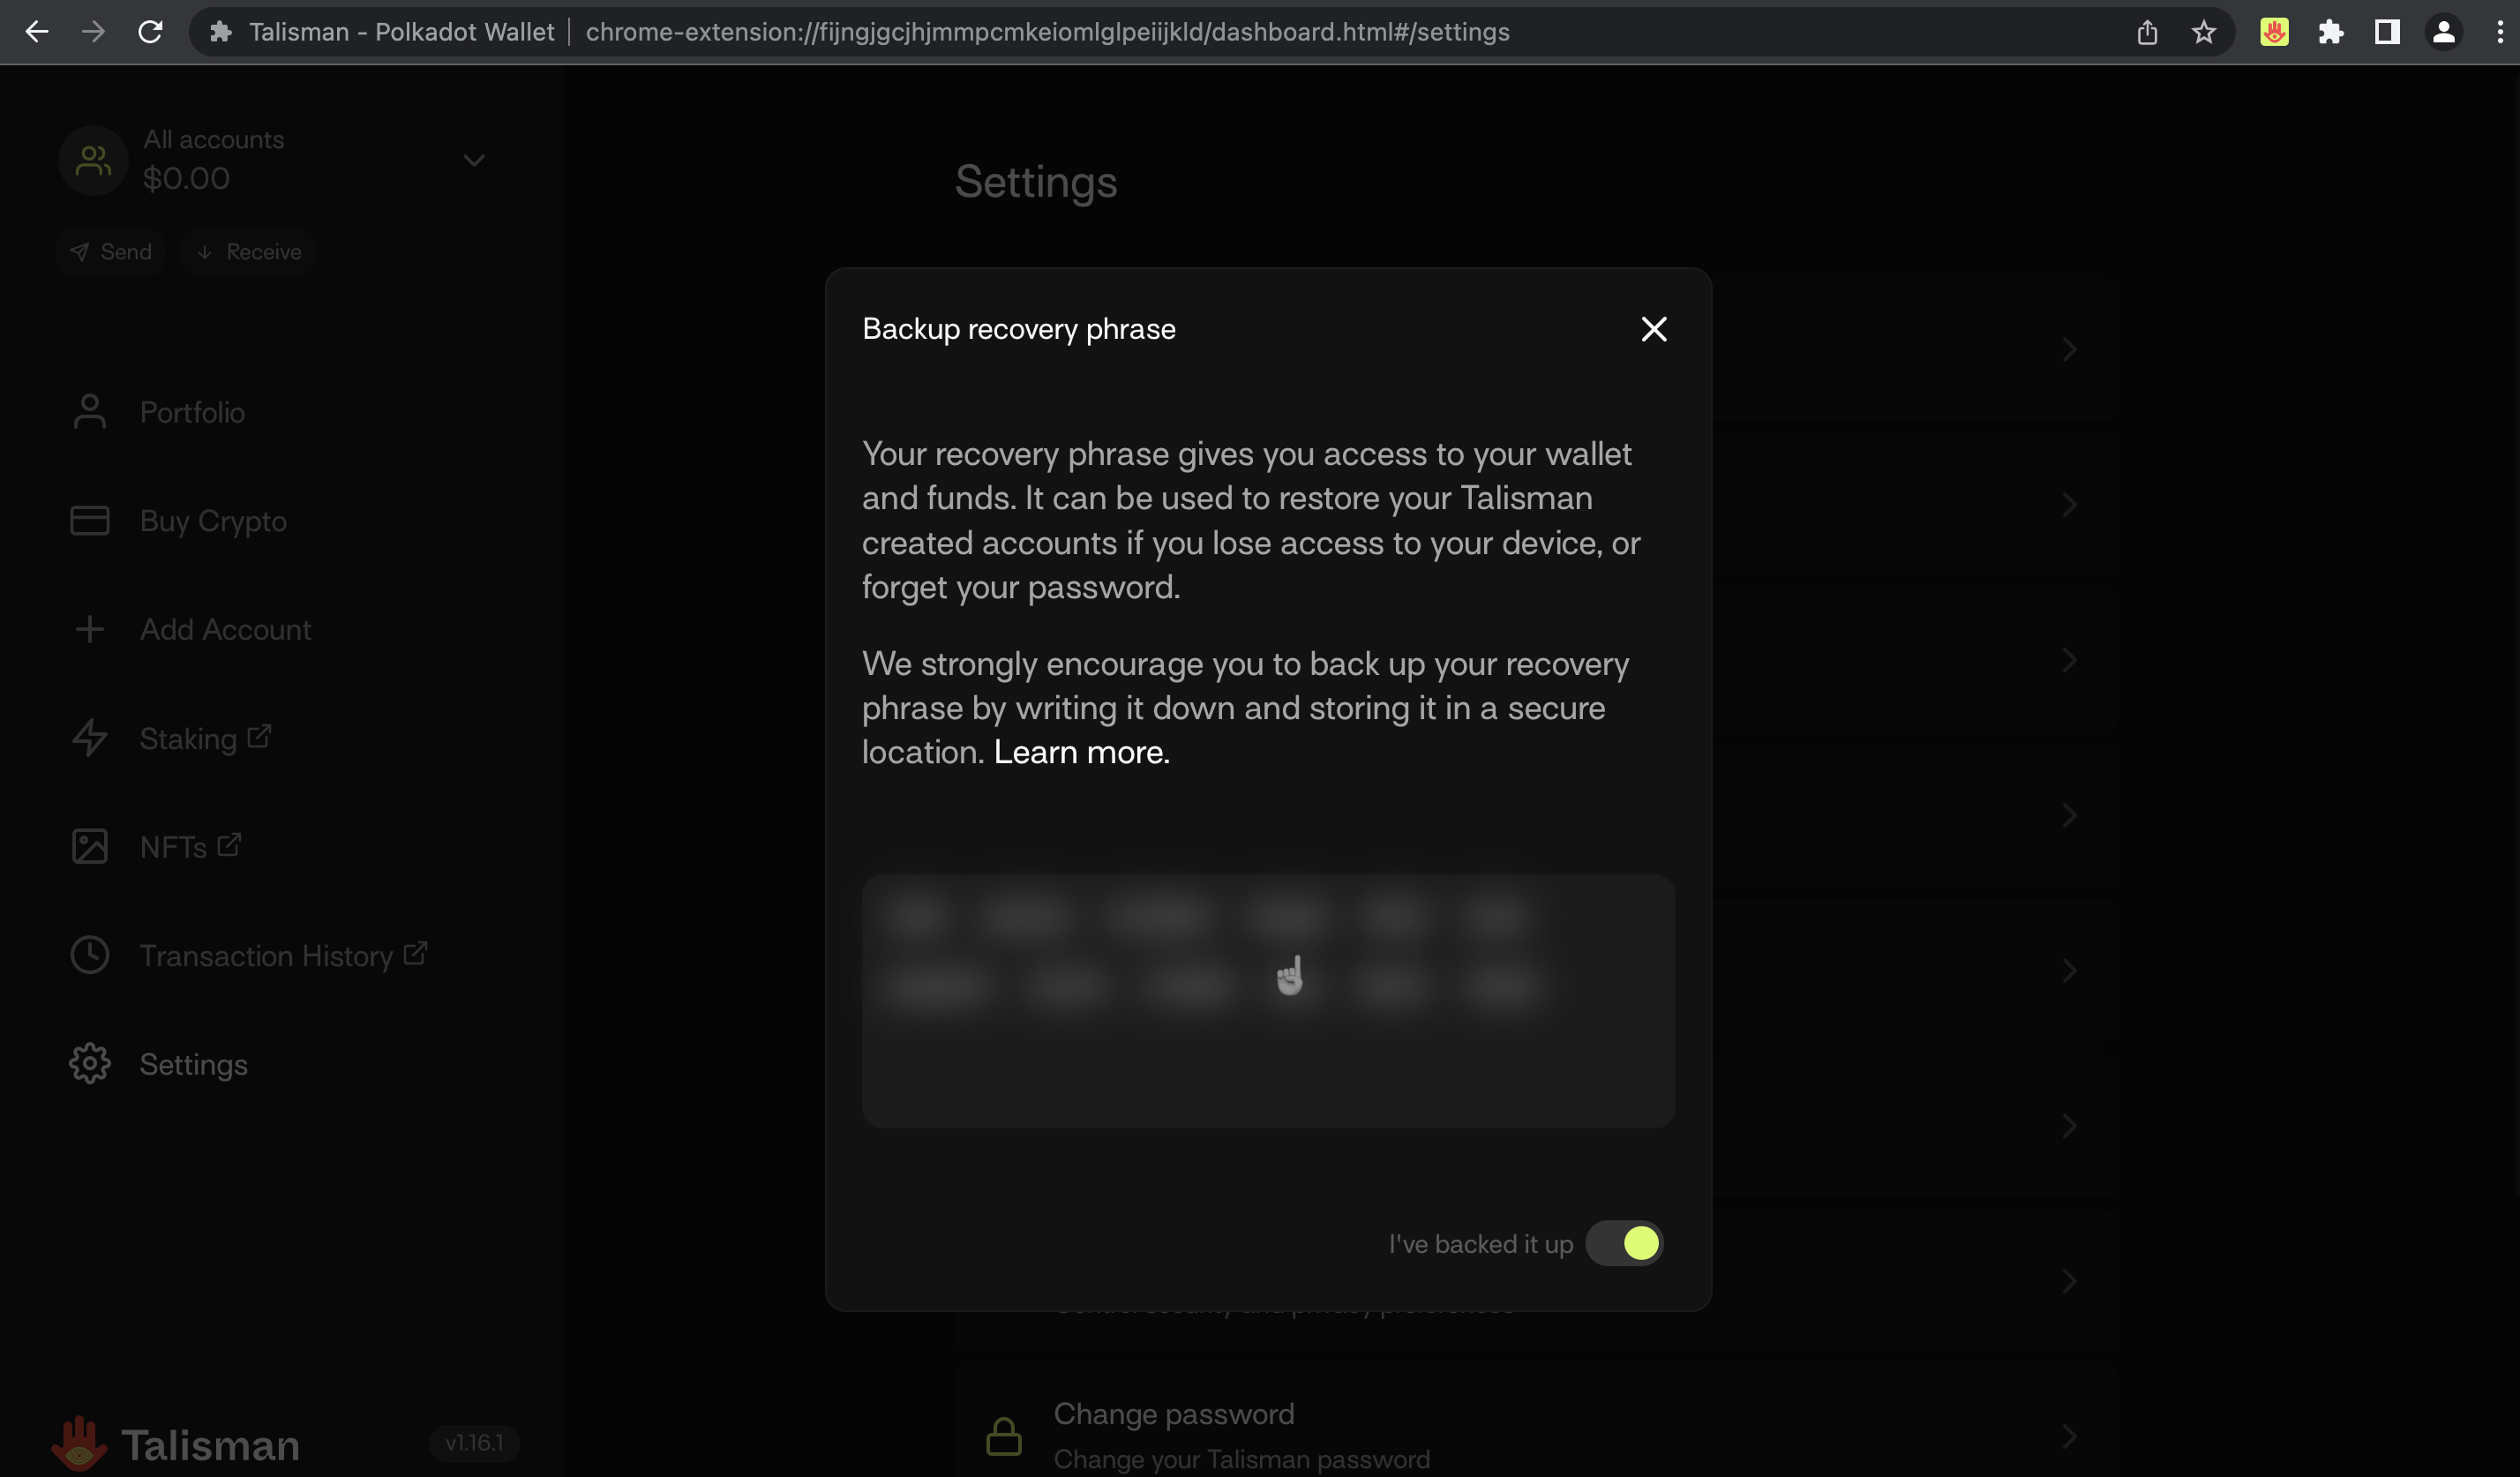Image resolution: width=2520 pixels, height=1477 pixels.
Task: Open the Extensions puzzle menu icon
Action: click(x=2331, y=32)
